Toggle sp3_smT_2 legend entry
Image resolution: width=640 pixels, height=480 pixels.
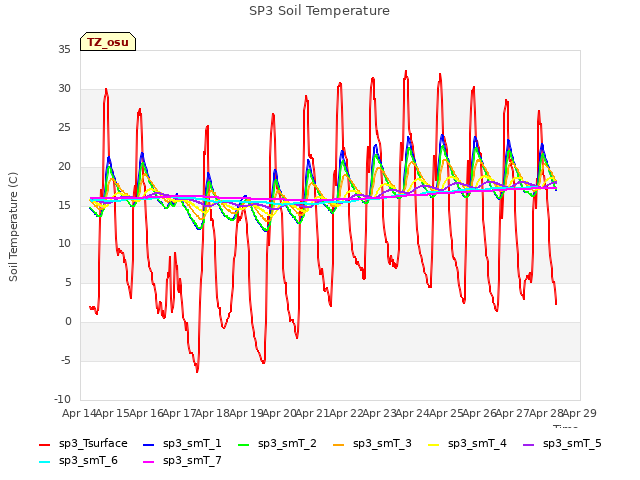277,444
